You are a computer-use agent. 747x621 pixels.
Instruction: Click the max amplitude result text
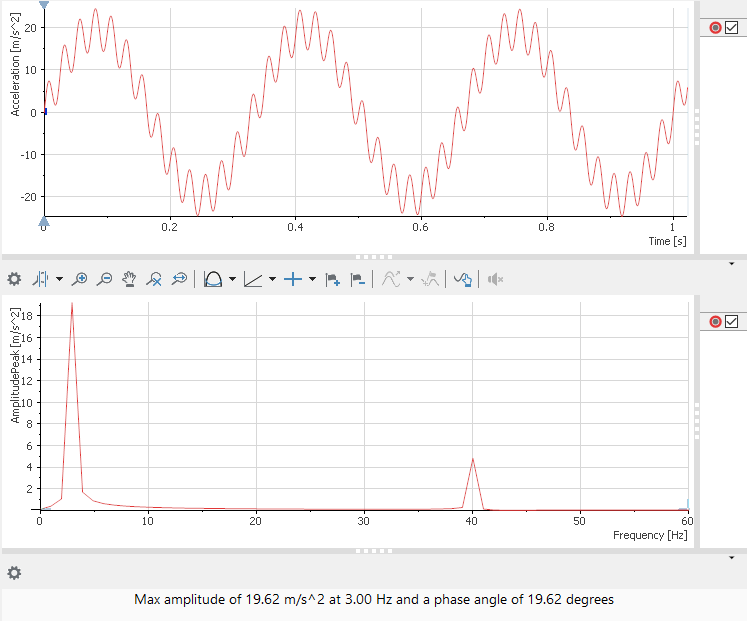pyautogui.click(x=374, y=600)
